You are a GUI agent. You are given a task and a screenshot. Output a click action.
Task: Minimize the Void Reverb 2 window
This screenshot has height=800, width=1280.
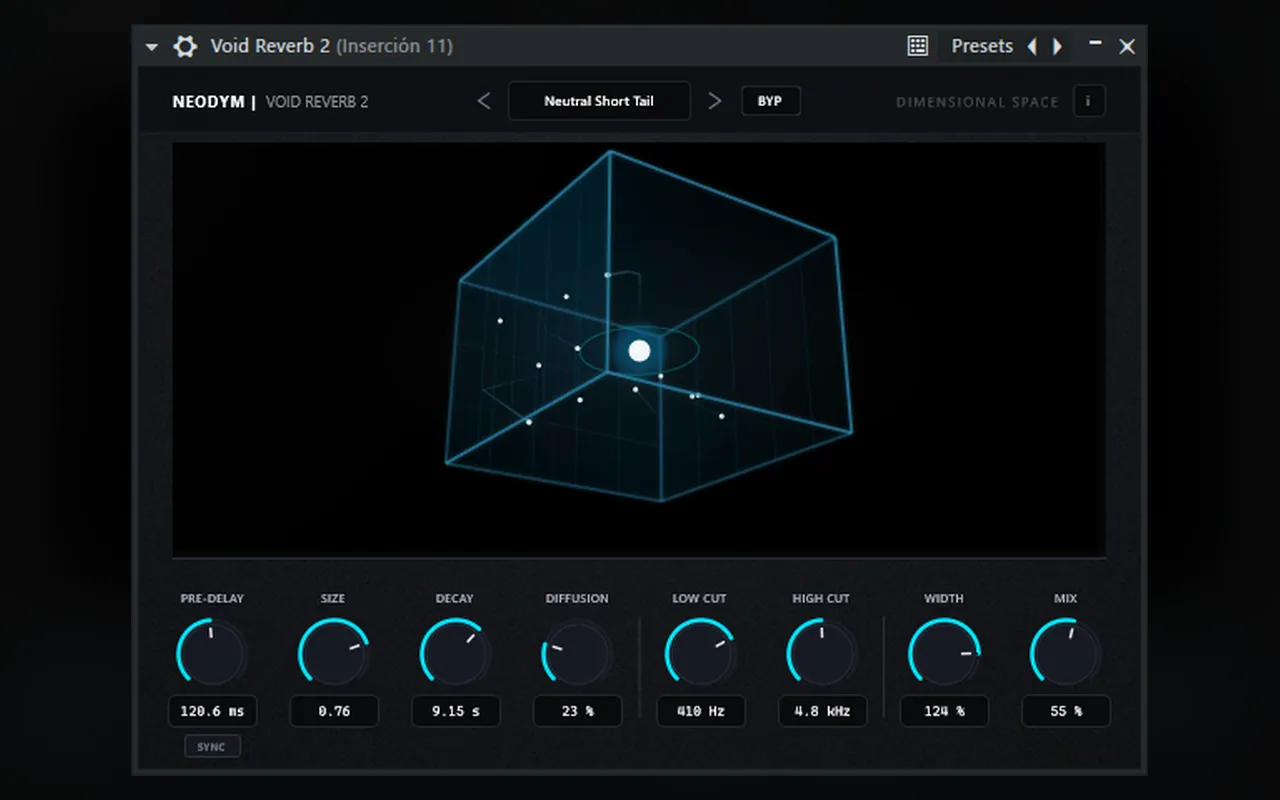(x=1095, y=43)
